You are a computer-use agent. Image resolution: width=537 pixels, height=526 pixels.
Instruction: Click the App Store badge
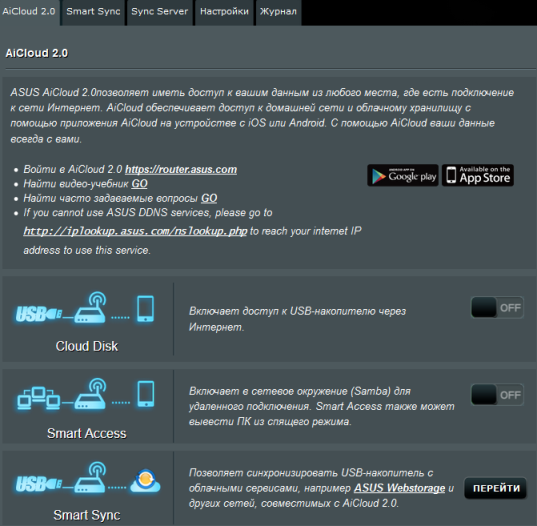coord(478,175)
